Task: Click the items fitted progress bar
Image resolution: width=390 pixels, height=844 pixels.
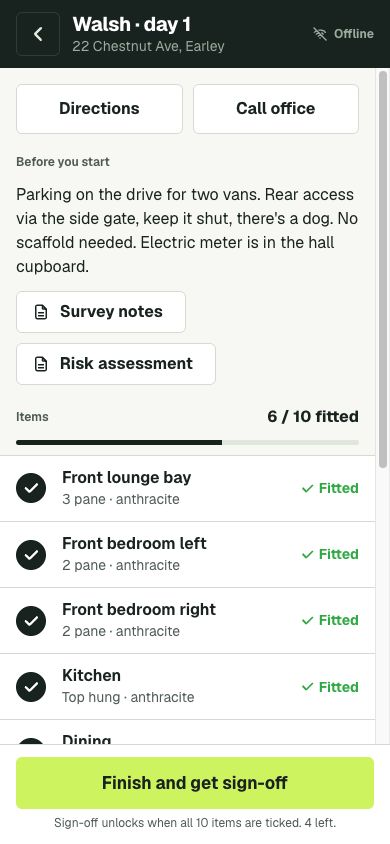Action: [187, 442]
